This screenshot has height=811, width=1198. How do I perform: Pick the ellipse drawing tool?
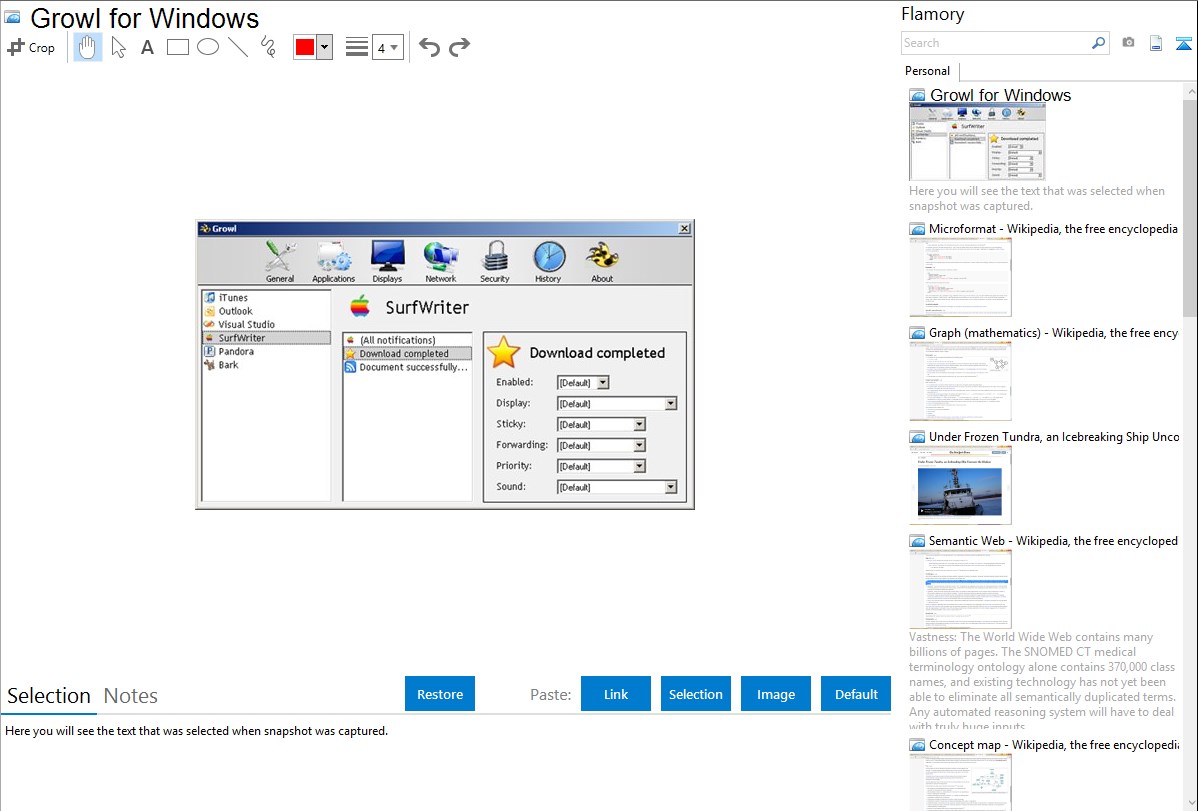click(x=208, y=47)
